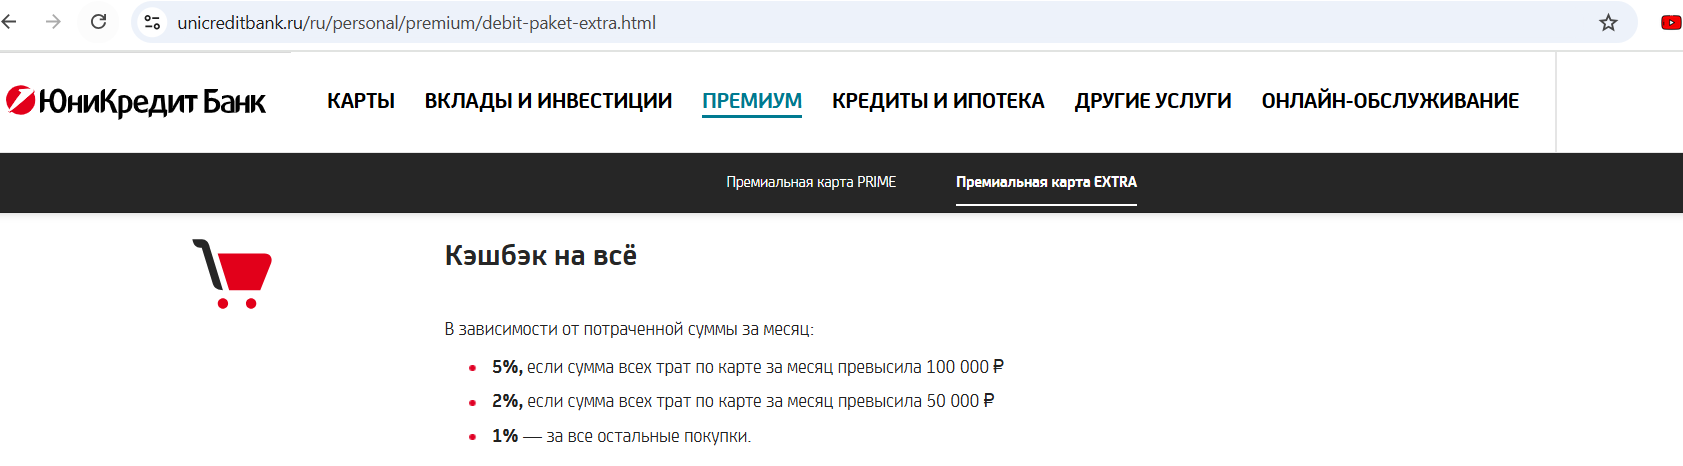Screen dimensions: 1683x466
Task: Open the ОНЛАЙН-ОБСЛУЖИВАНИЕ menu
Action: click(1390, 101)
